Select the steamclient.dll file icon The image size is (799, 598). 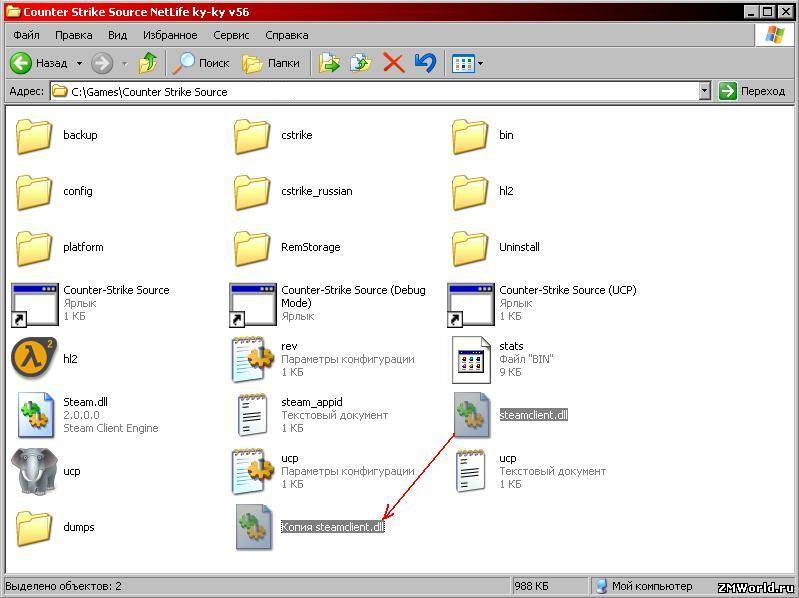coord(472,415)
